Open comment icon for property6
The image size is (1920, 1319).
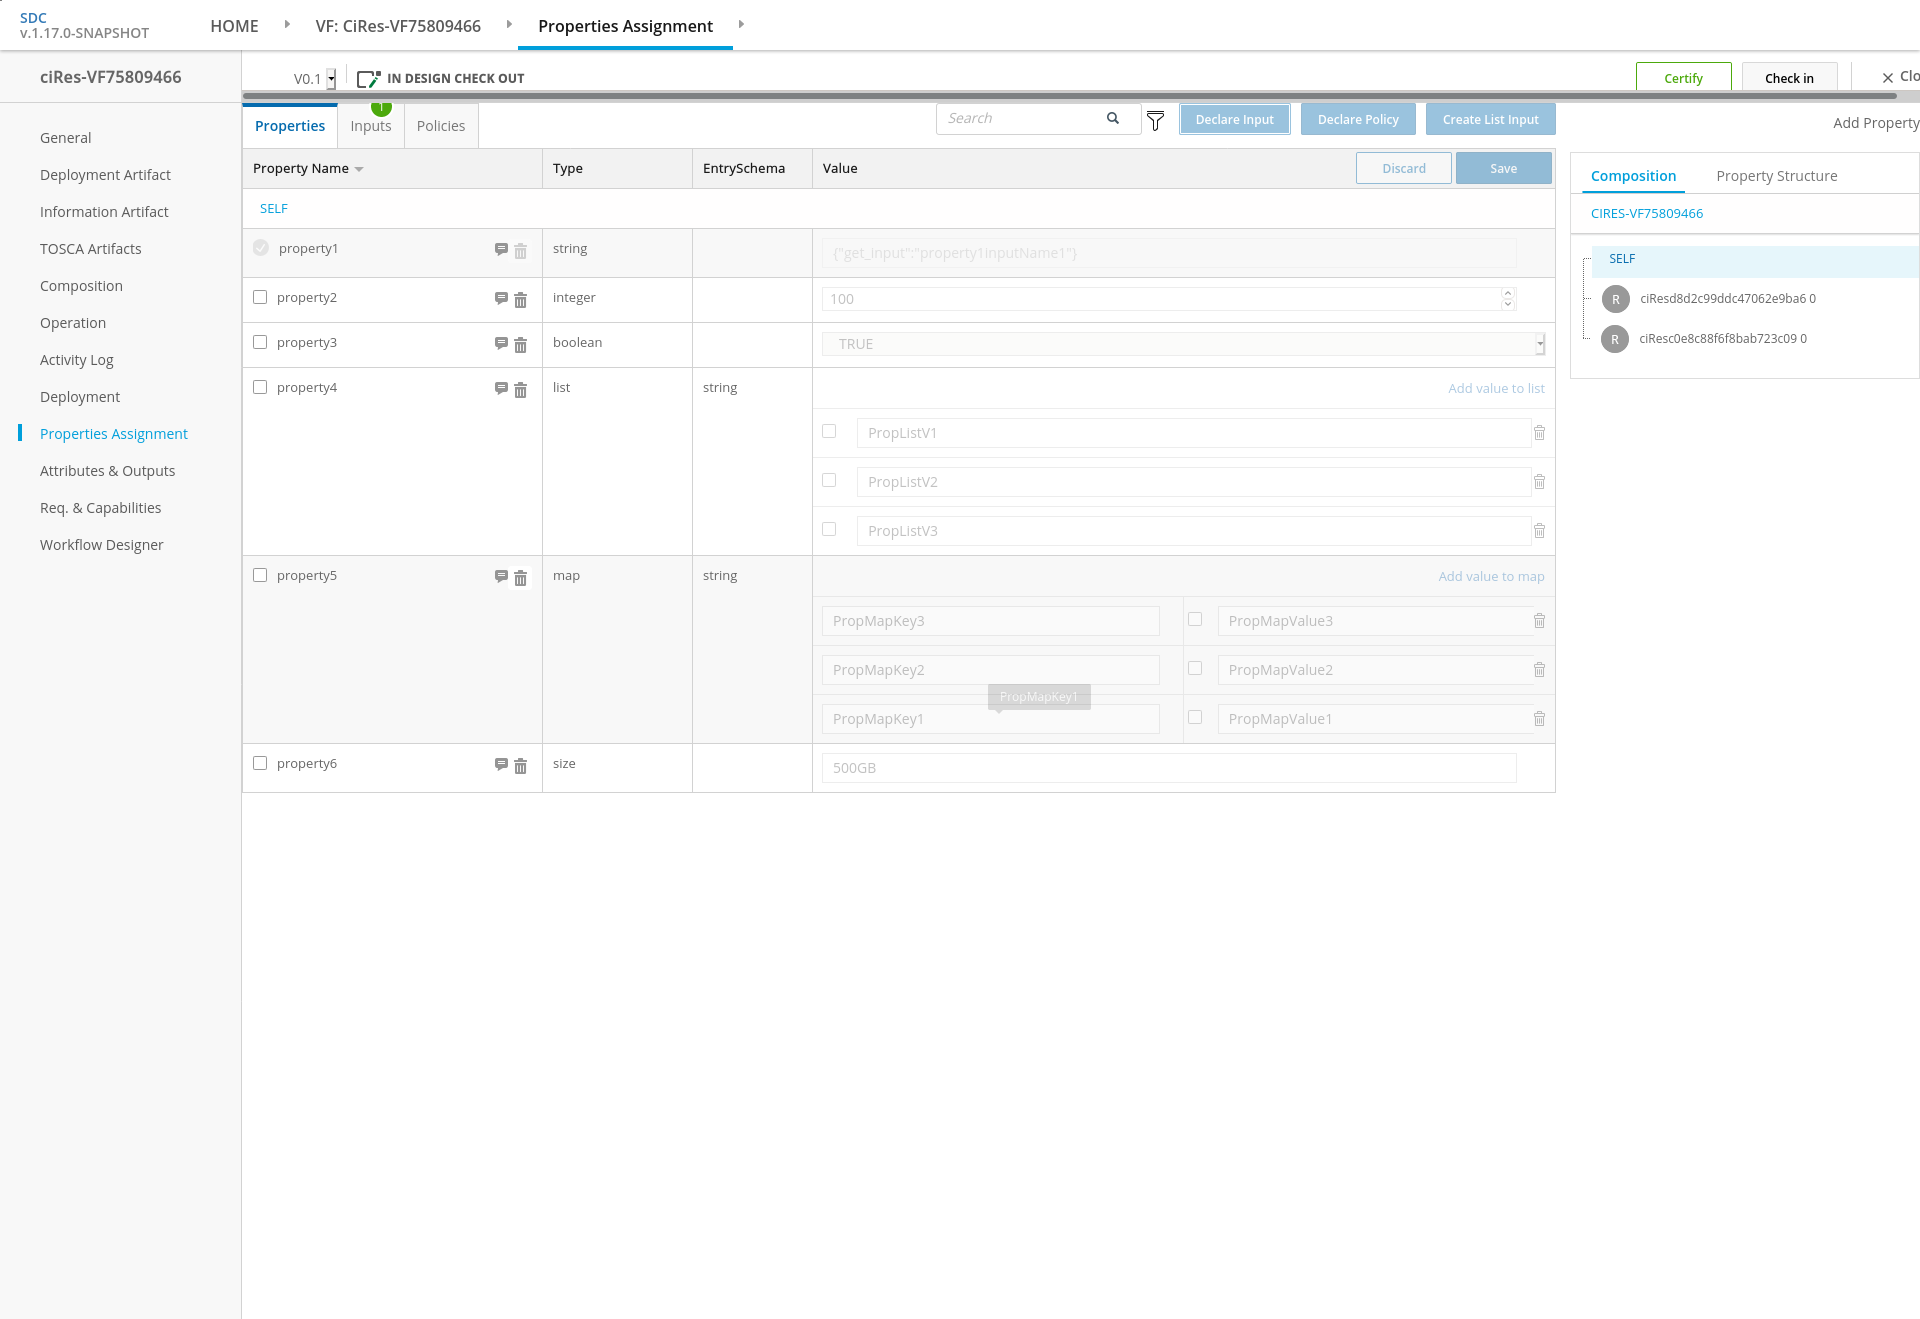tap(501, 765)
